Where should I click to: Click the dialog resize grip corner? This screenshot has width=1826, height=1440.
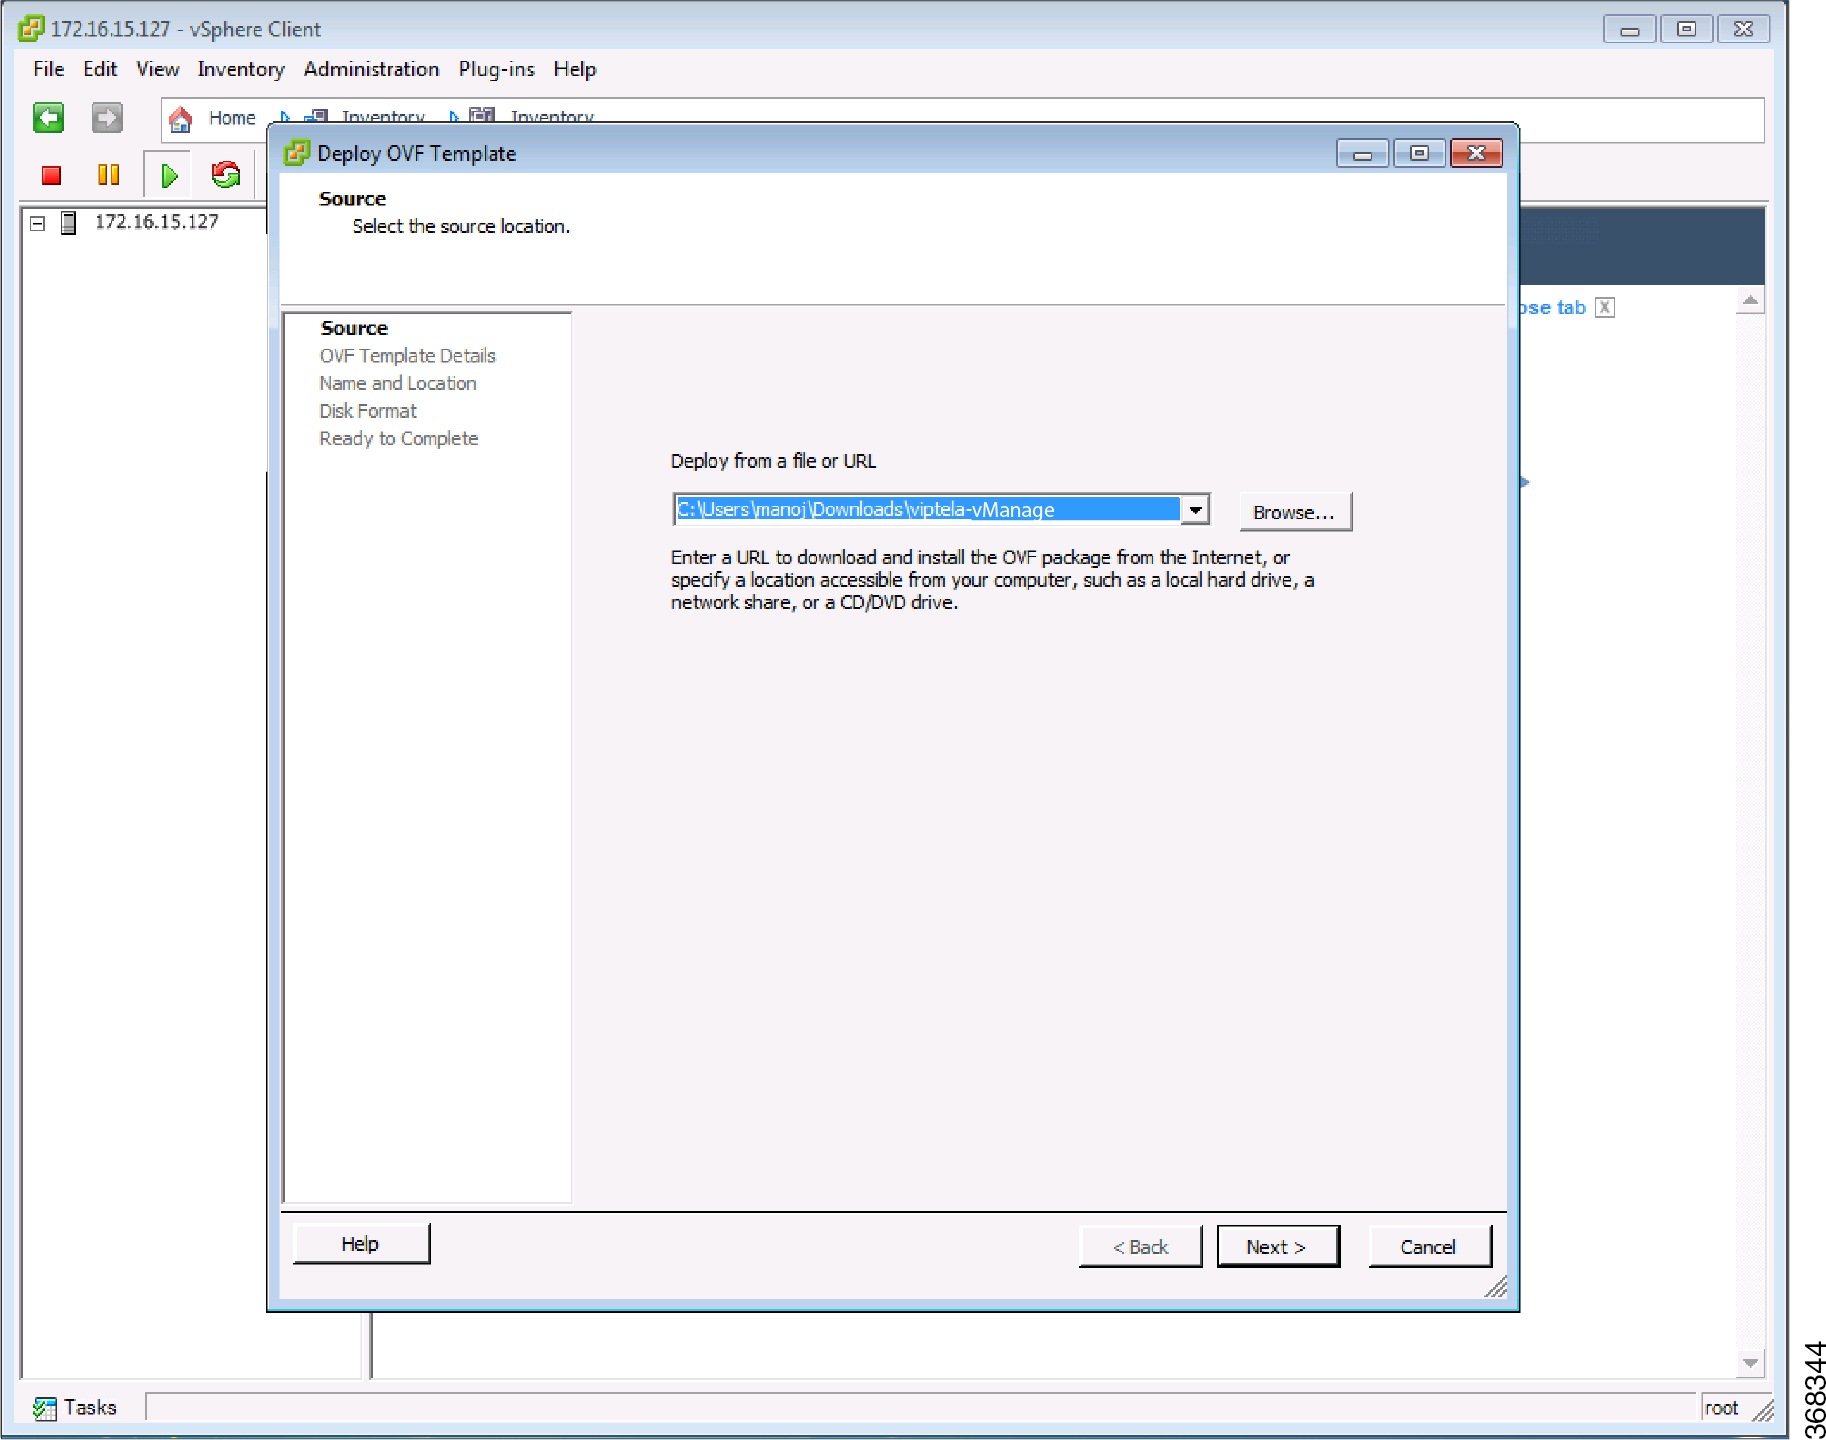pos(1496,1288)
